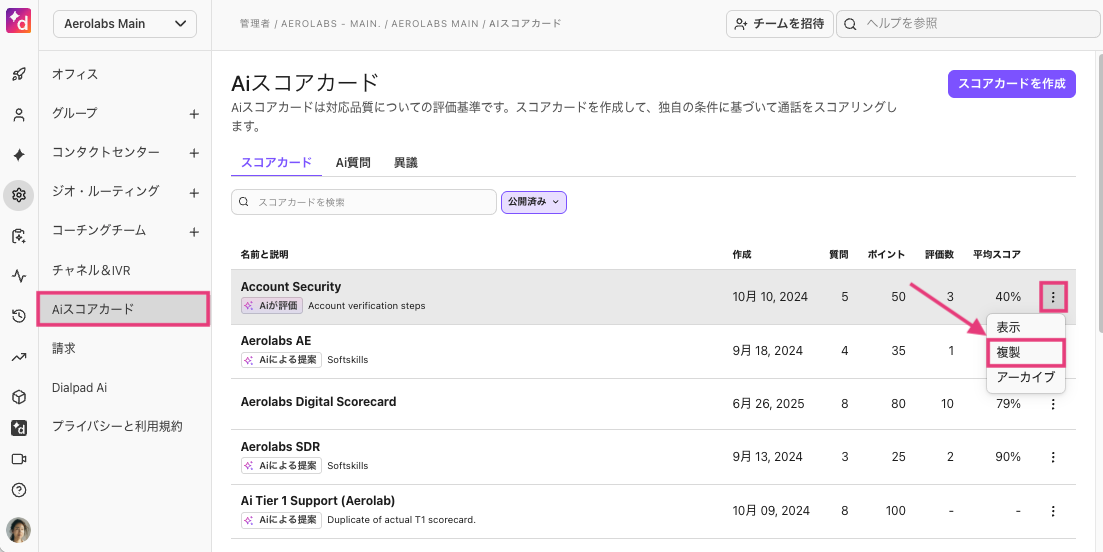
Task: Open options menu for Aerolabs SDR
Action: [1053, 457]
